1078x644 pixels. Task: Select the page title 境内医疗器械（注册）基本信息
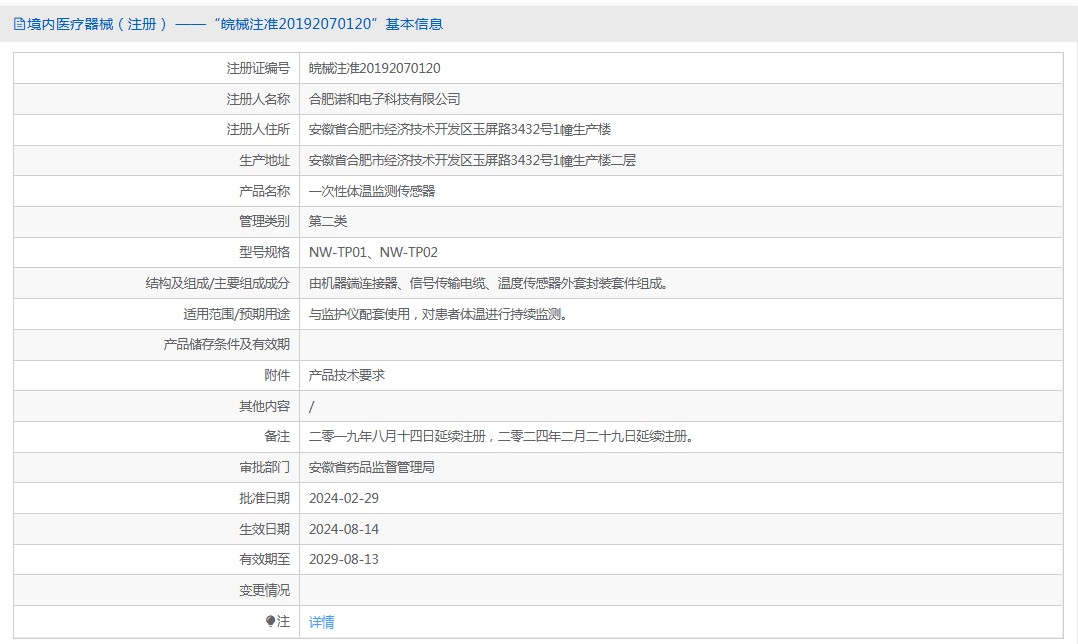click(234, 24)
